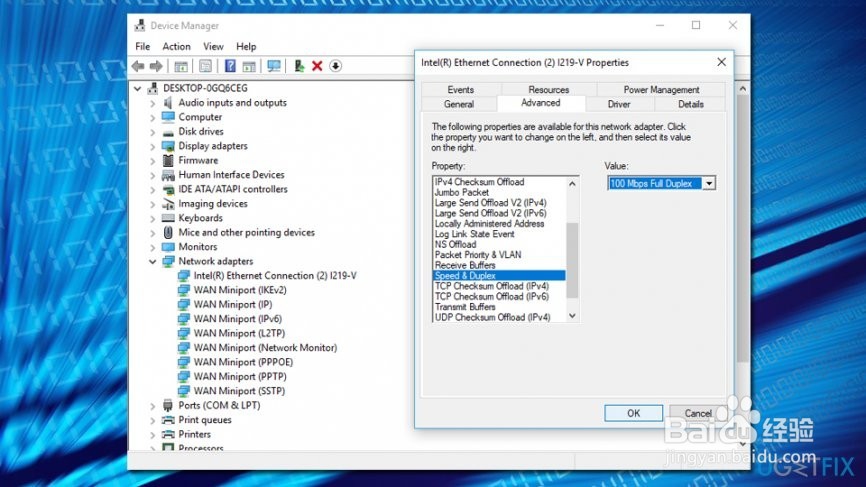Viewport: 866px width, 487px height.
Task: Click the Properties sheet toolbar icon
Action: [205, 66]
